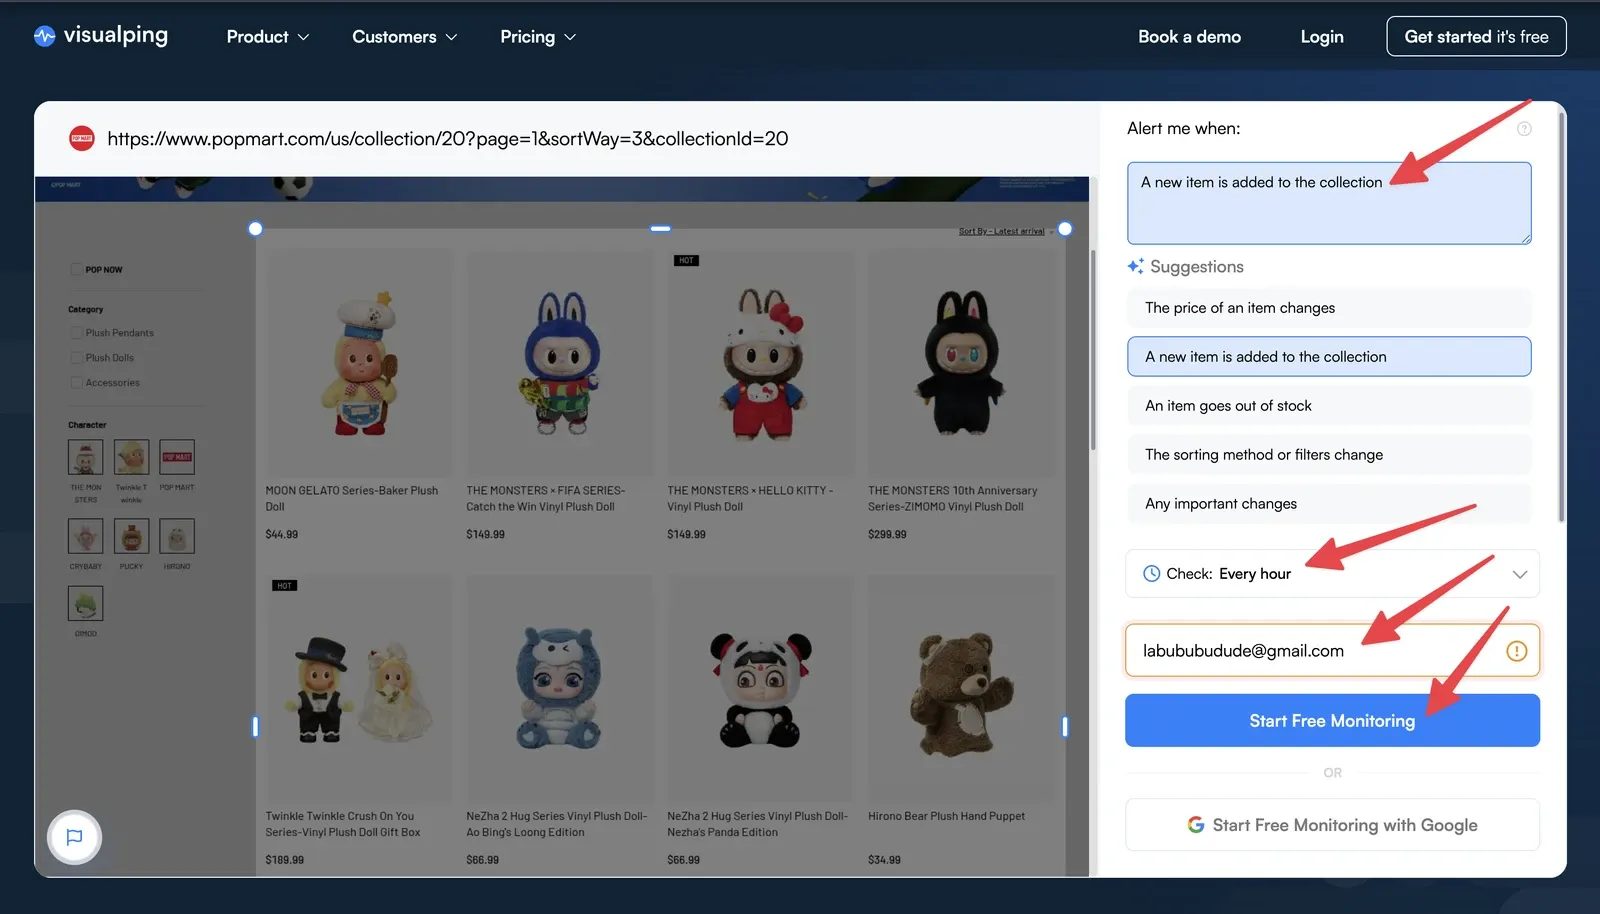Viewport: 1600px width, 914px height.
Task: Click the email warning icon
Action: click(1516, 651)
